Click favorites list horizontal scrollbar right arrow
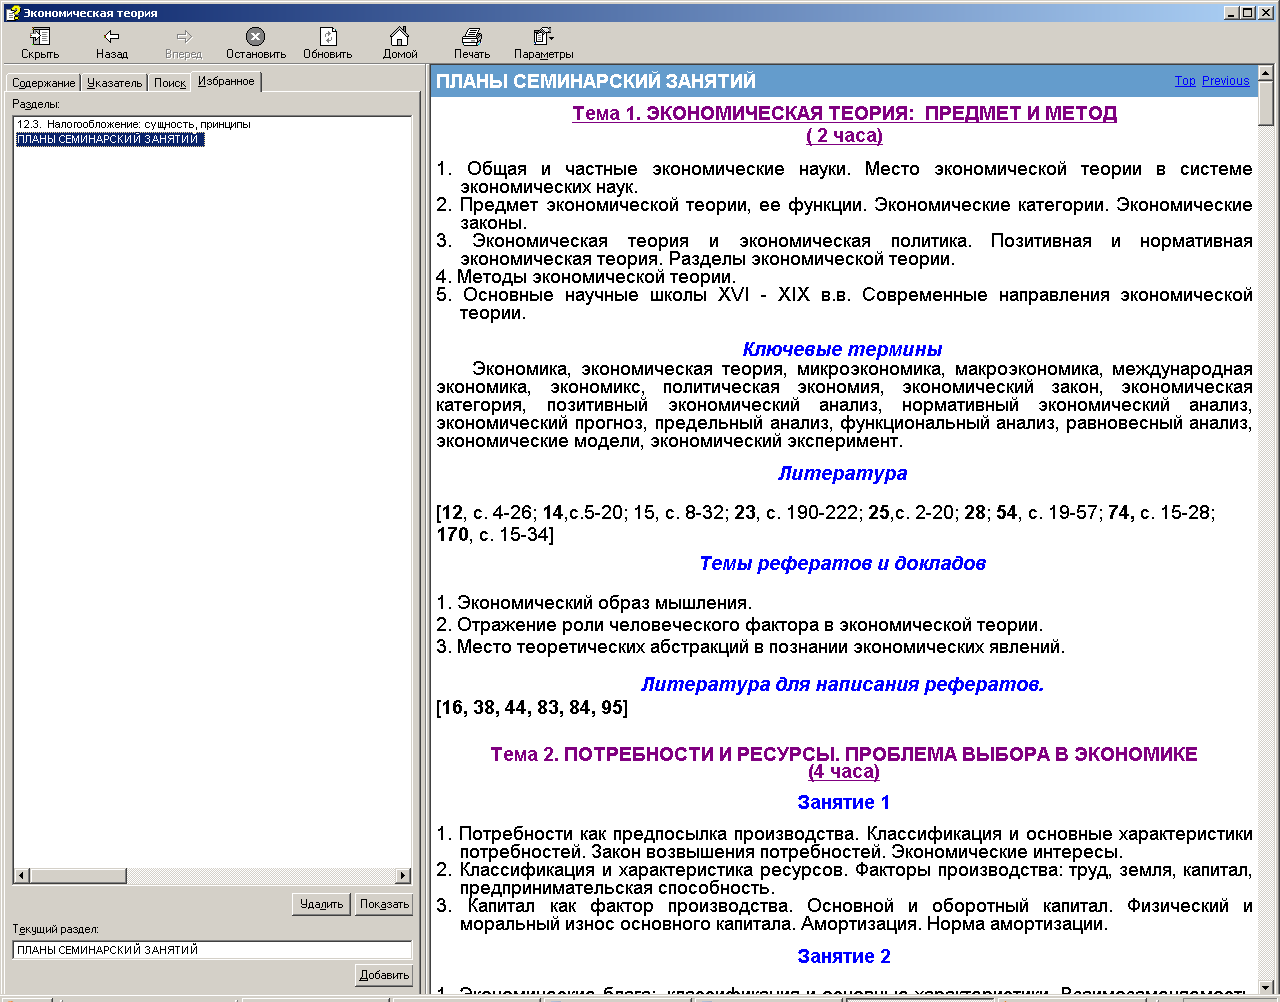 pos(403,876)
